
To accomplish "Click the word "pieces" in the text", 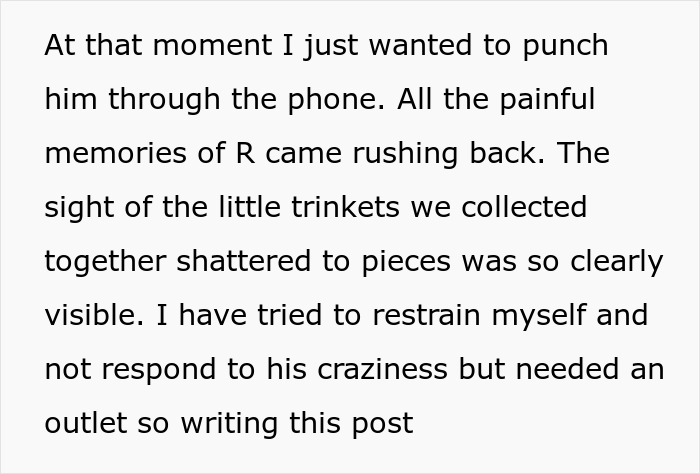I will pyautogui.click(x=406, y=262).
